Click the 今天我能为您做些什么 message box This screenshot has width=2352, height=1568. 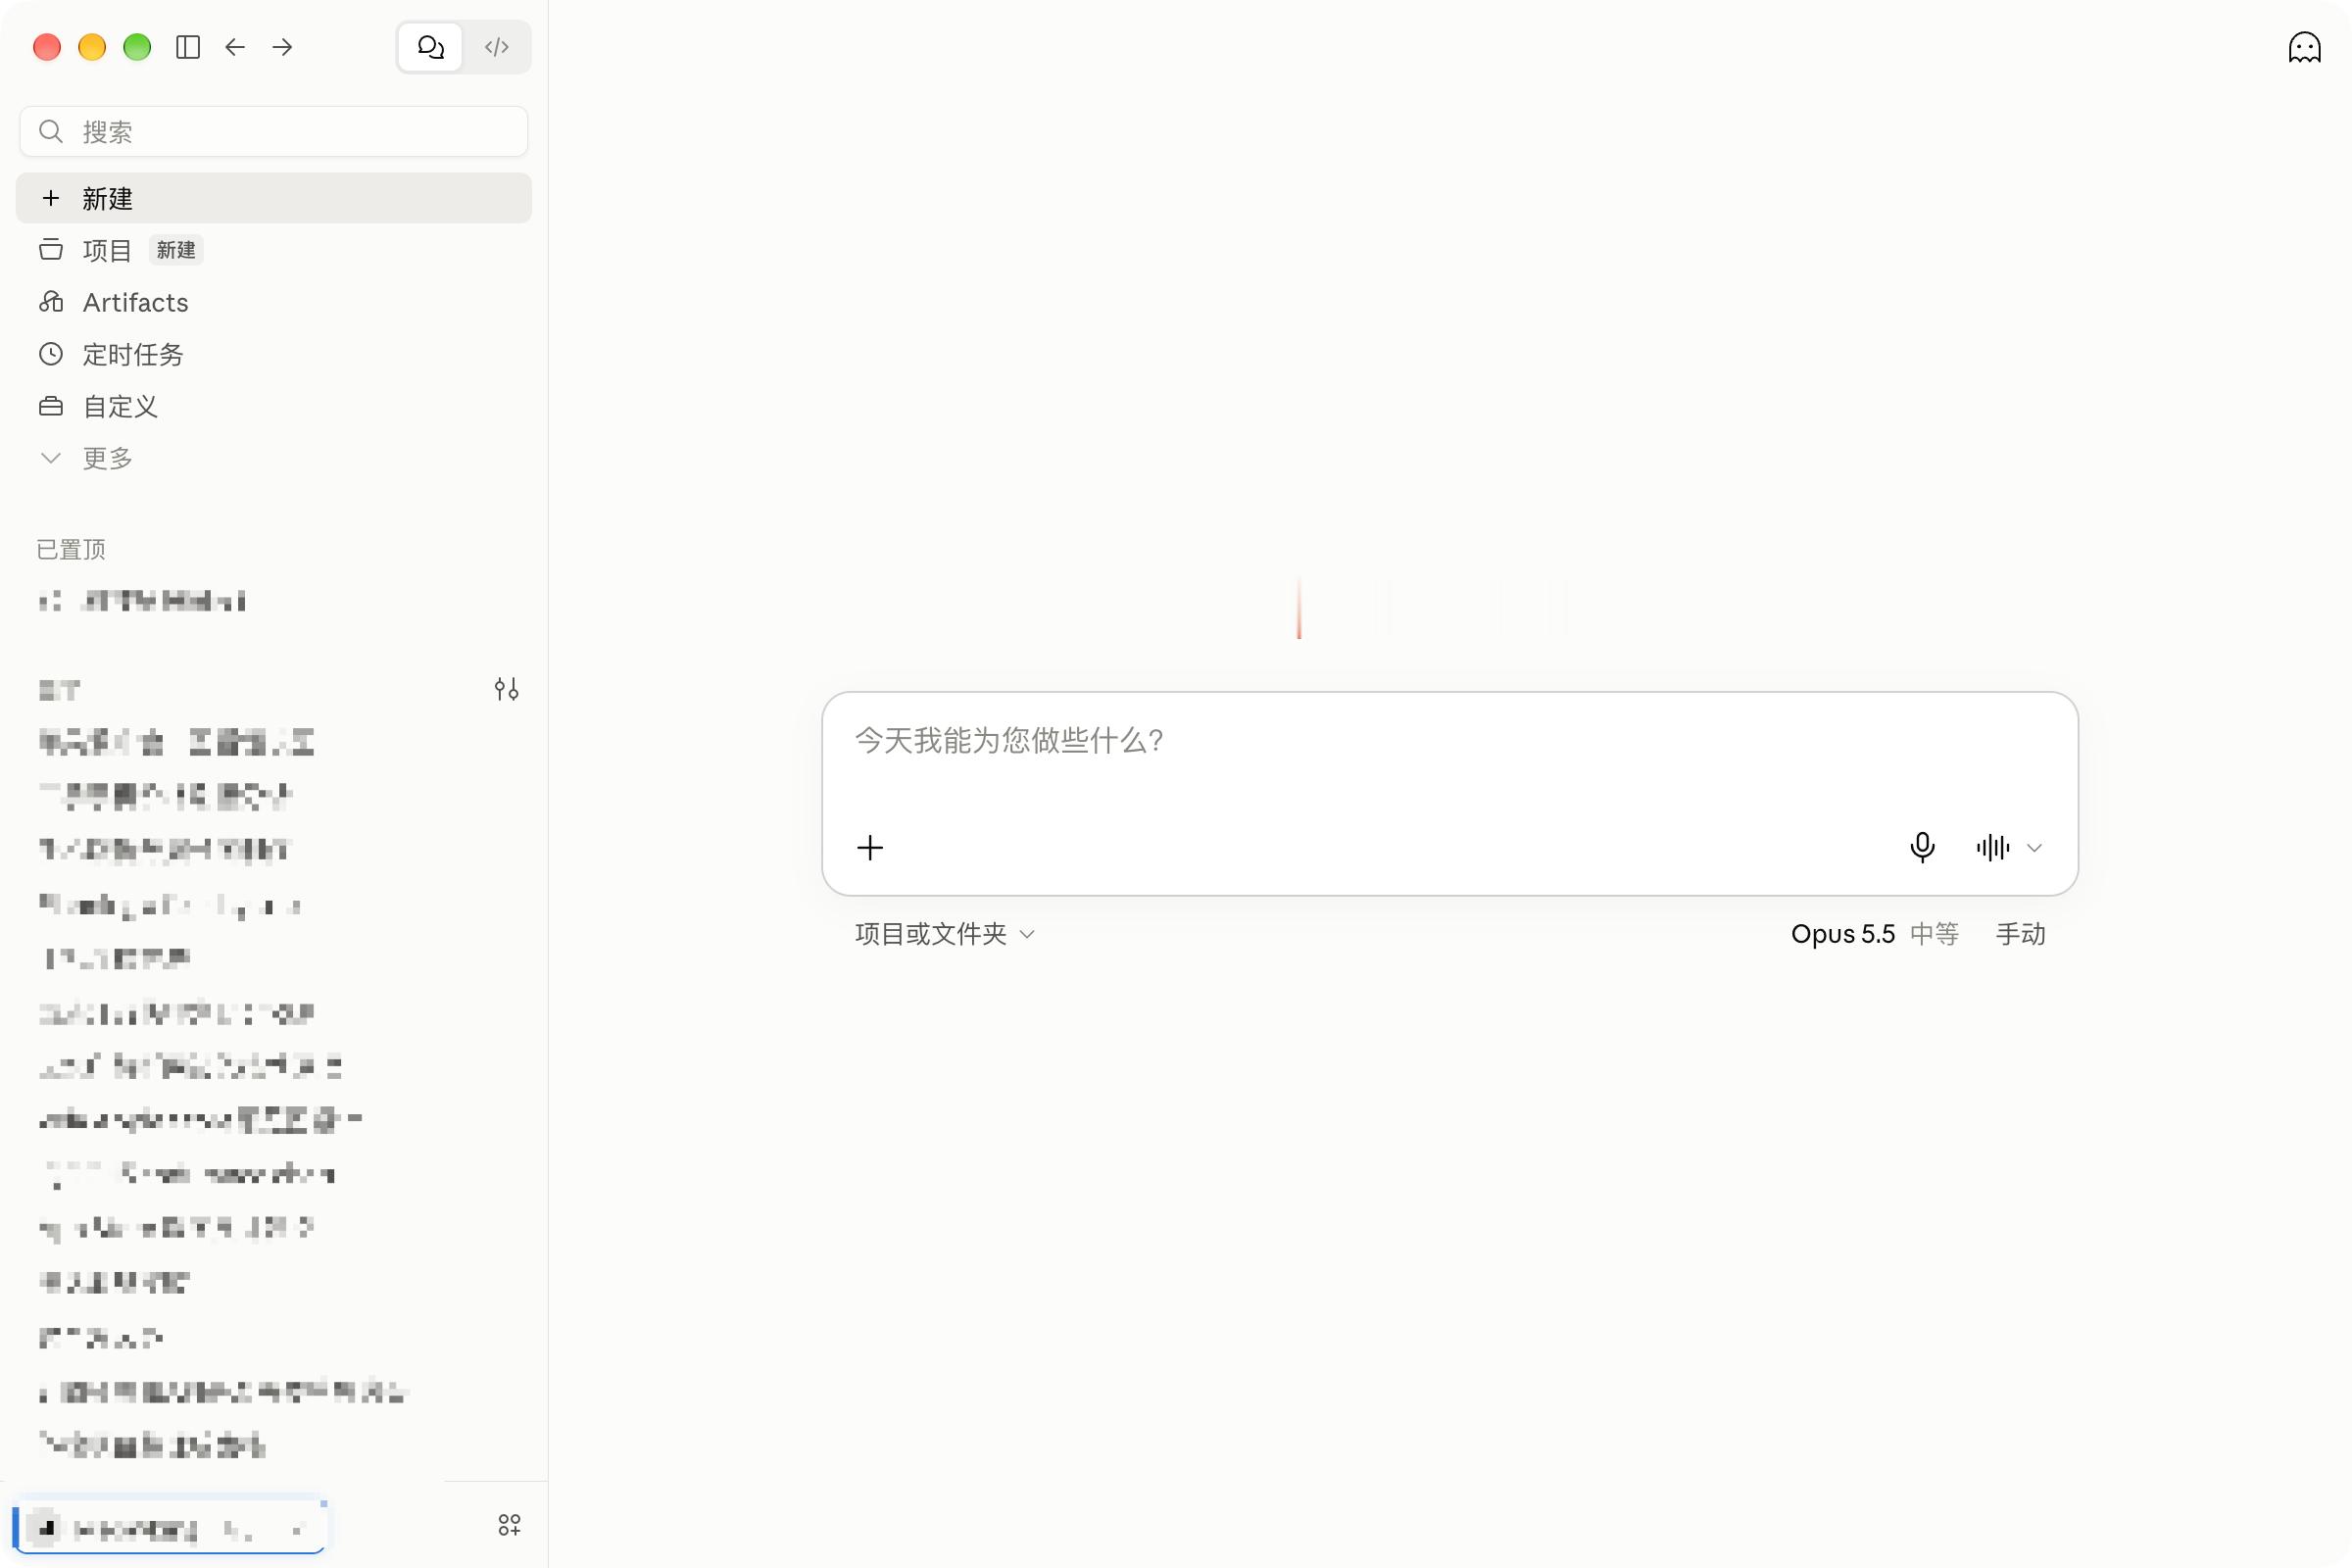1450,741
